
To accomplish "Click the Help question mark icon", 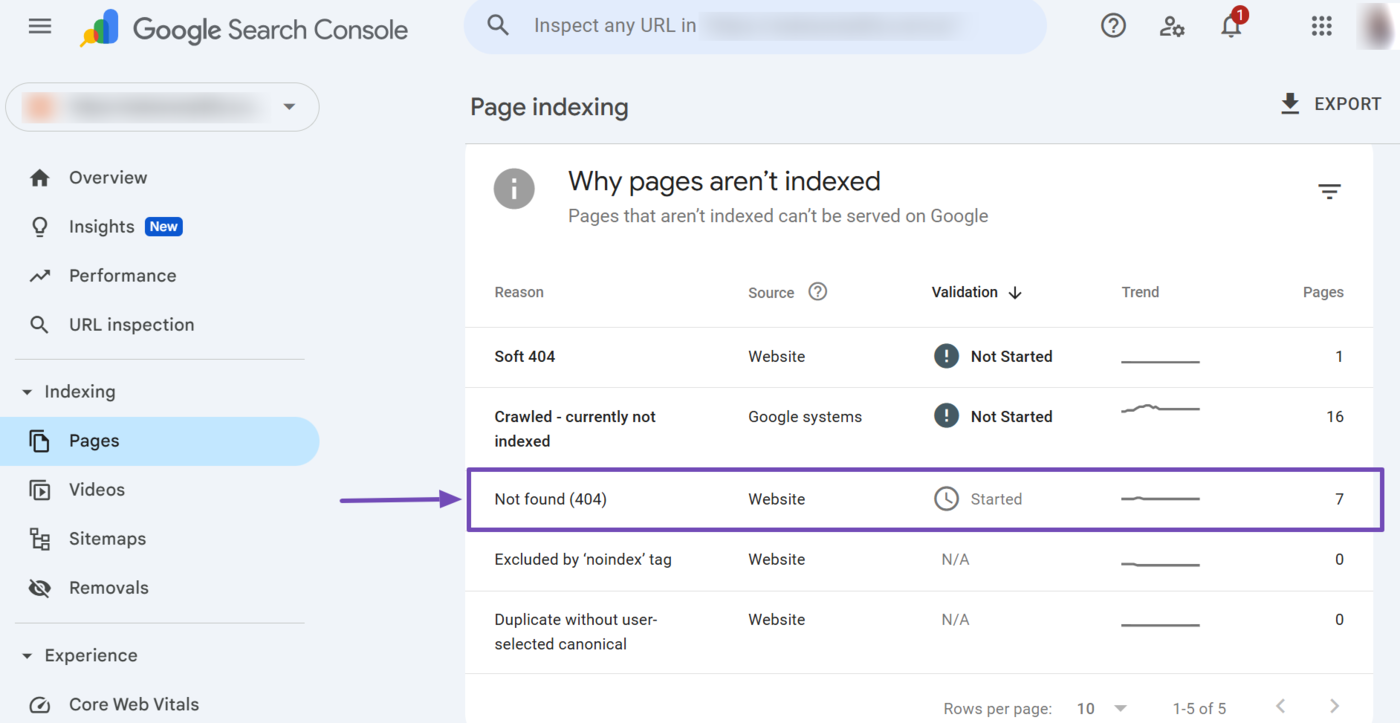I will click(x=1113, y=26).
